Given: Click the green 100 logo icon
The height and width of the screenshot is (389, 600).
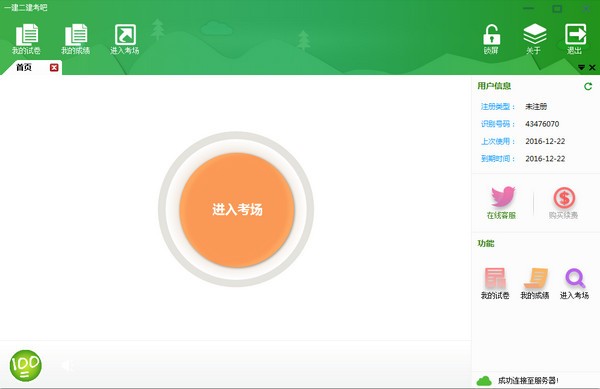Looking at the screenshot, I should [26, 366].
